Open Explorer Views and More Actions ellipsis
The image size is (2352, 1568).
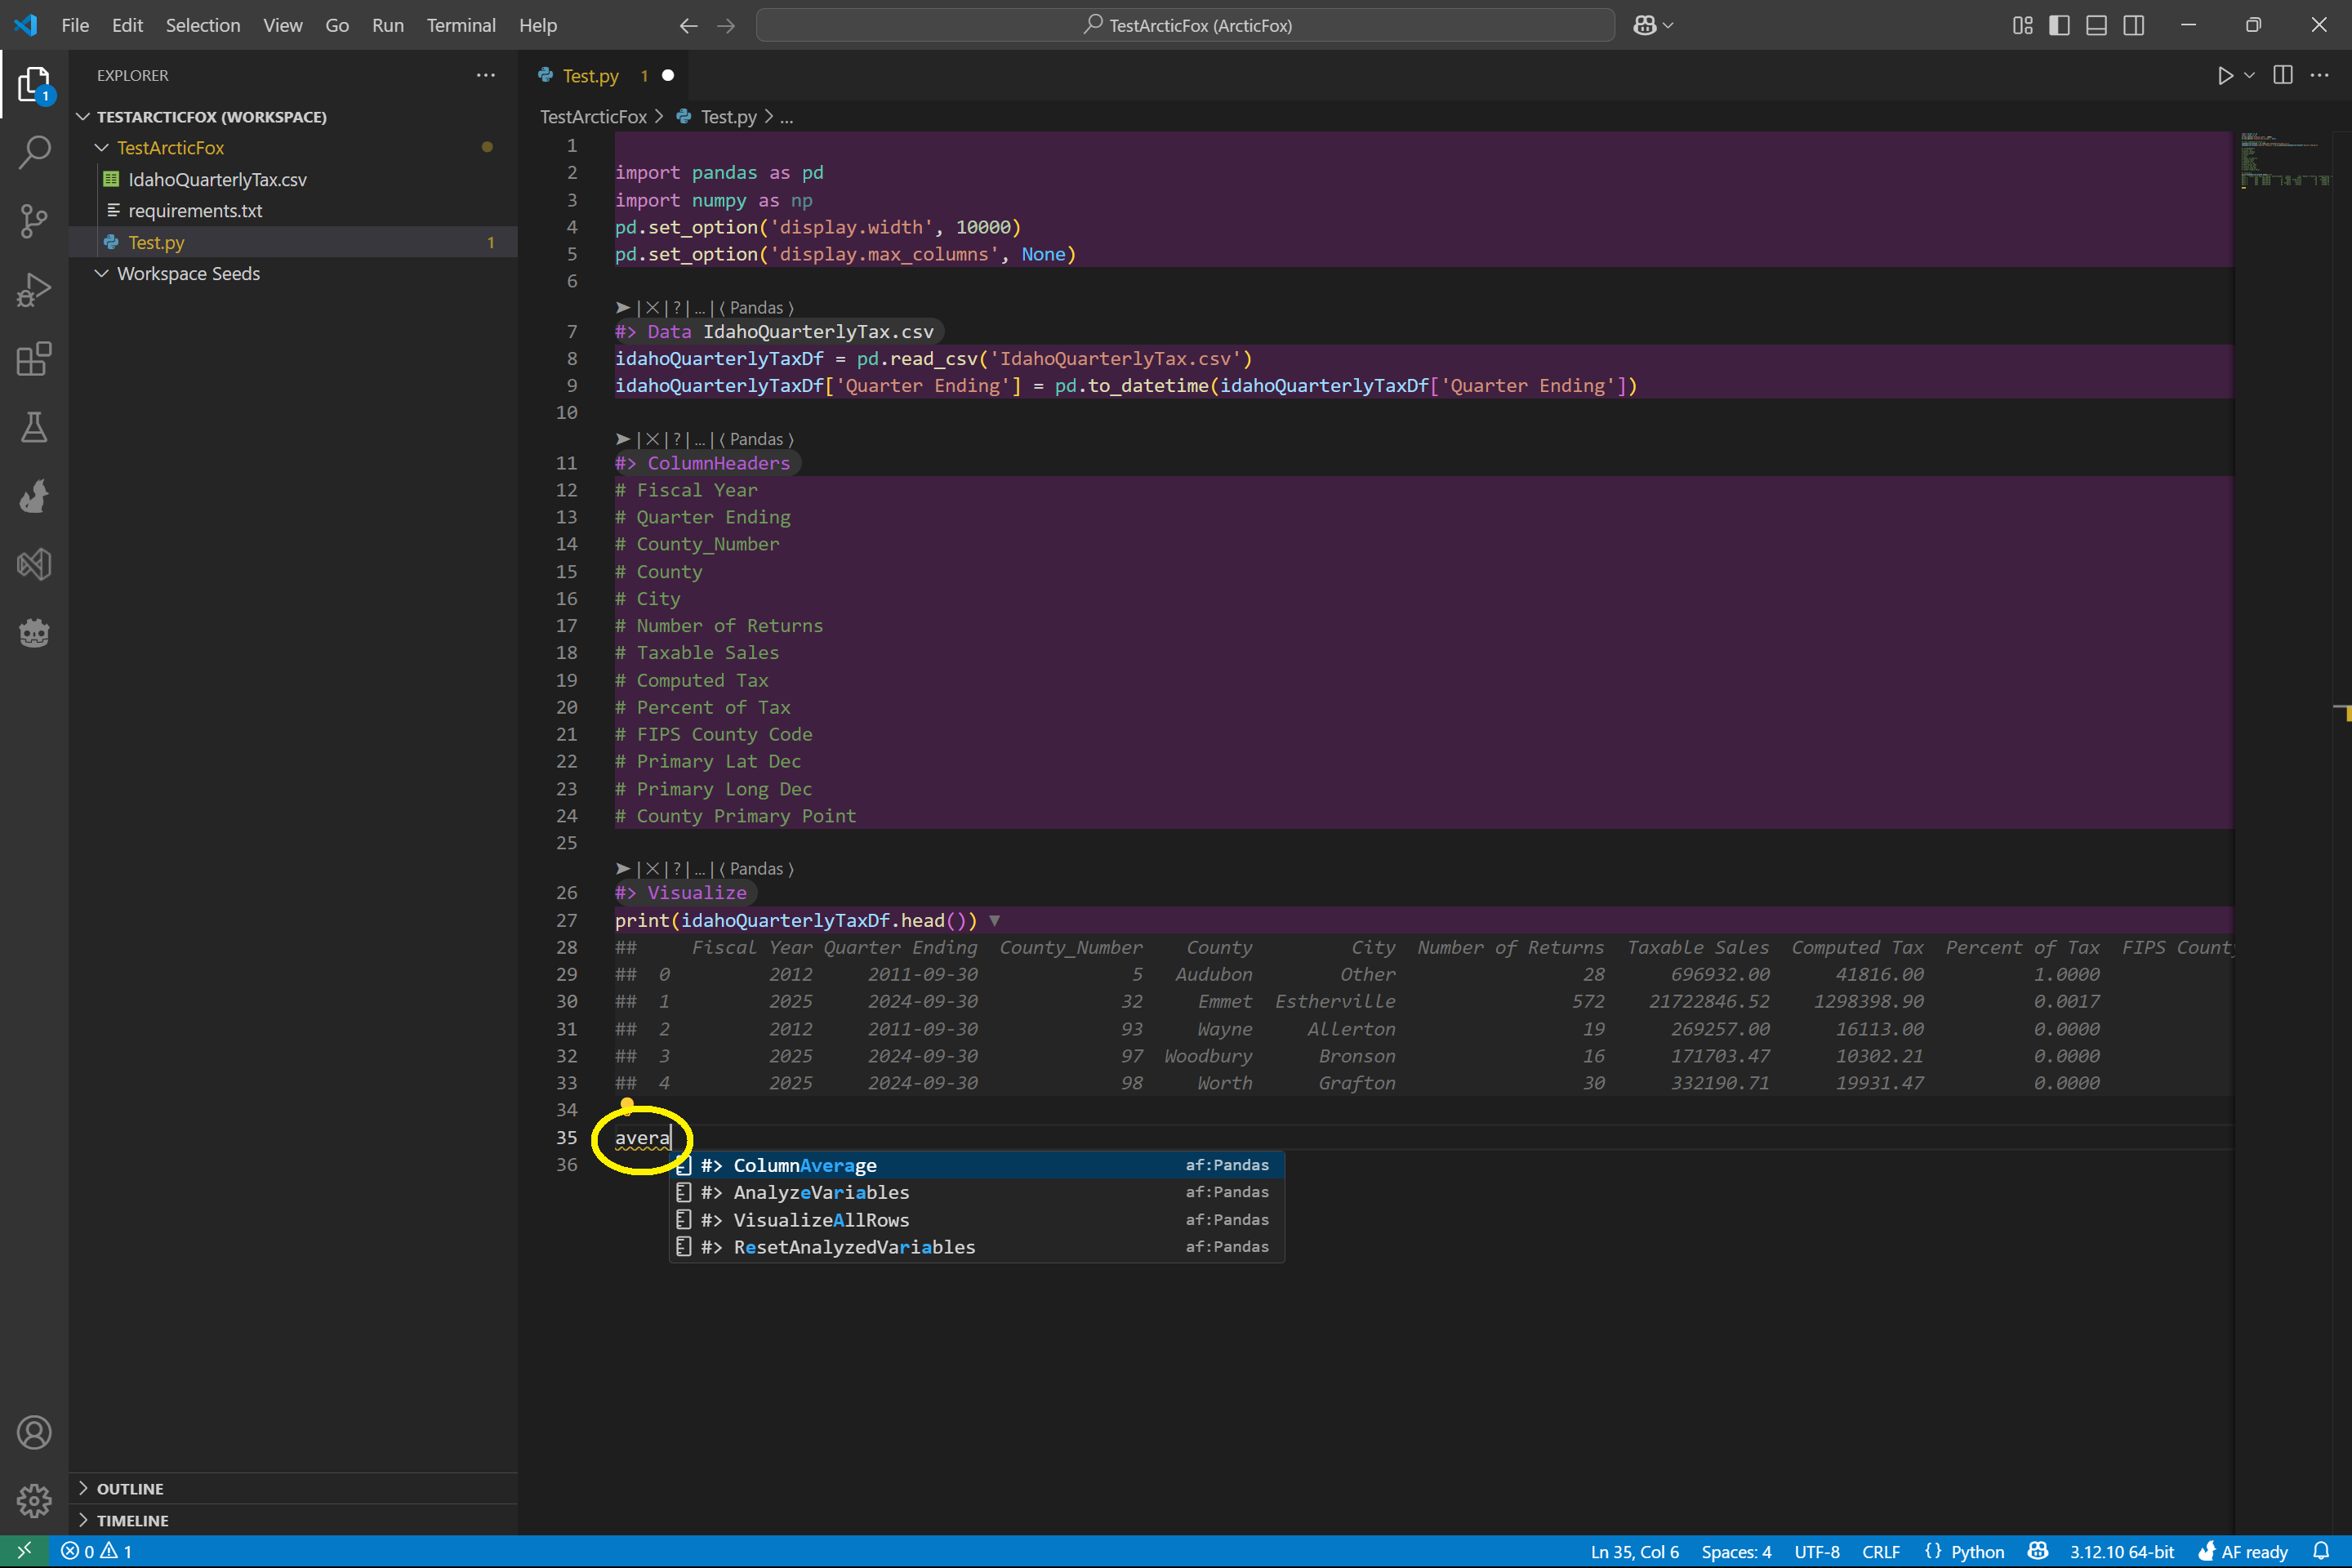pos(486,75)
